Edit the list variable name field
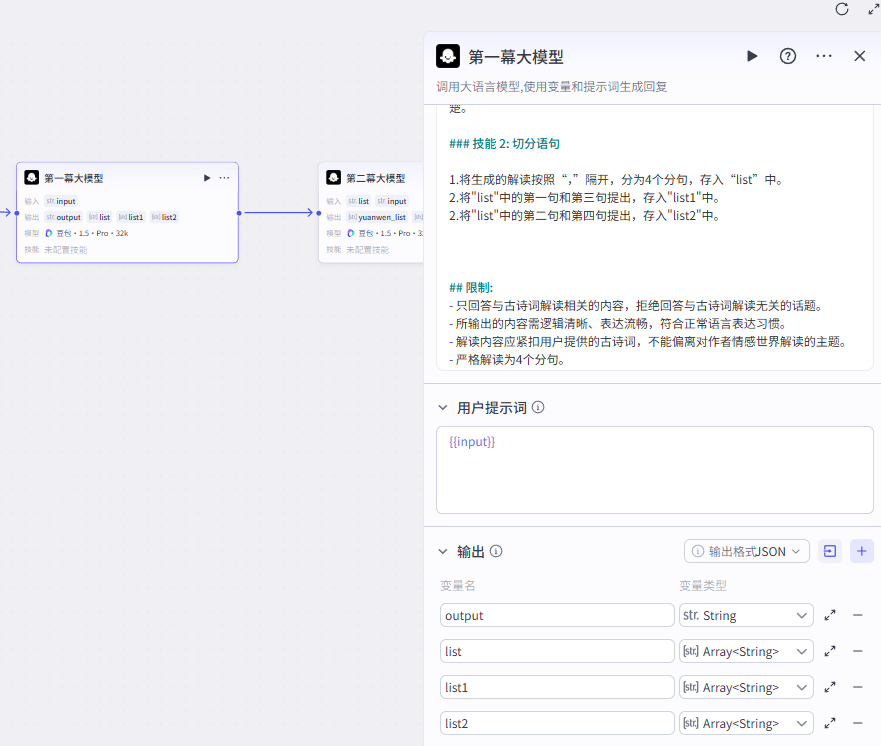The width and height of the screenshot is (881, 746). [557, 652]
